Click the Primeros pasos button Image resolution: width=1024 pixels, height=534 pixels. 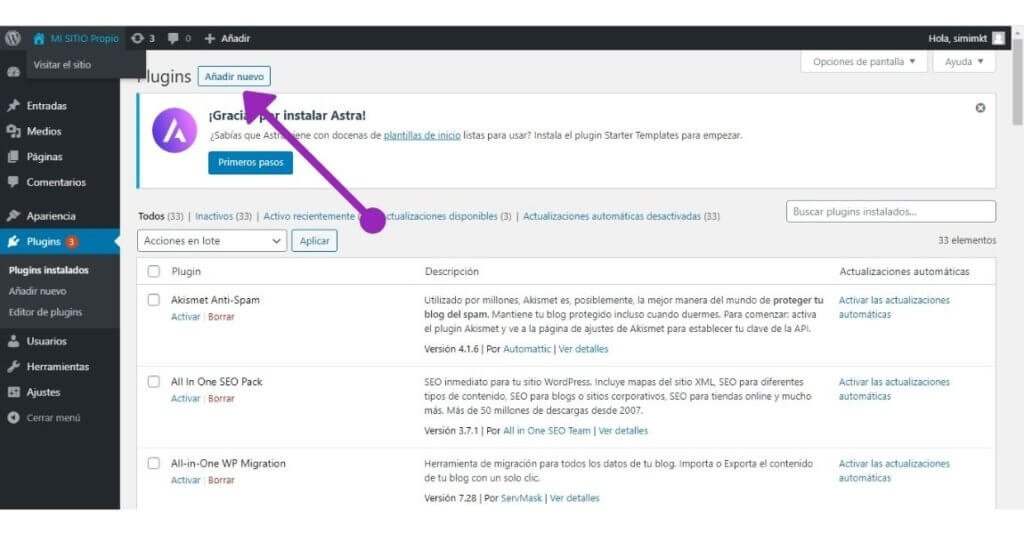click(x=251, y=163)
